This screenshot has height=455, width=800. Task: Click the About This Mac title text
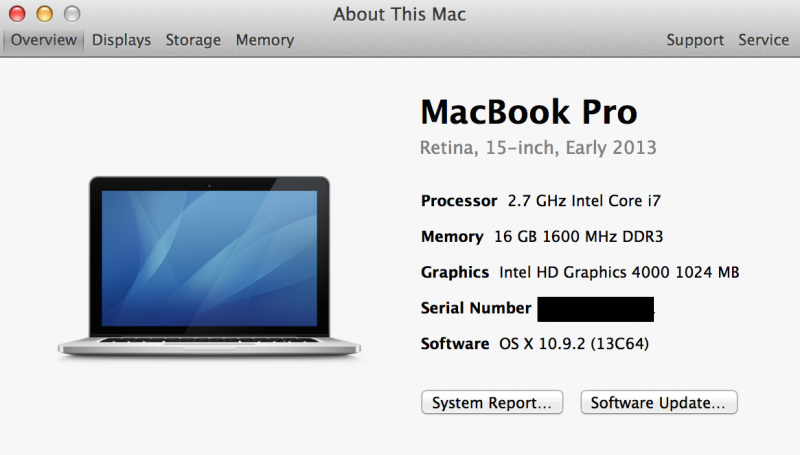(399, 14)
